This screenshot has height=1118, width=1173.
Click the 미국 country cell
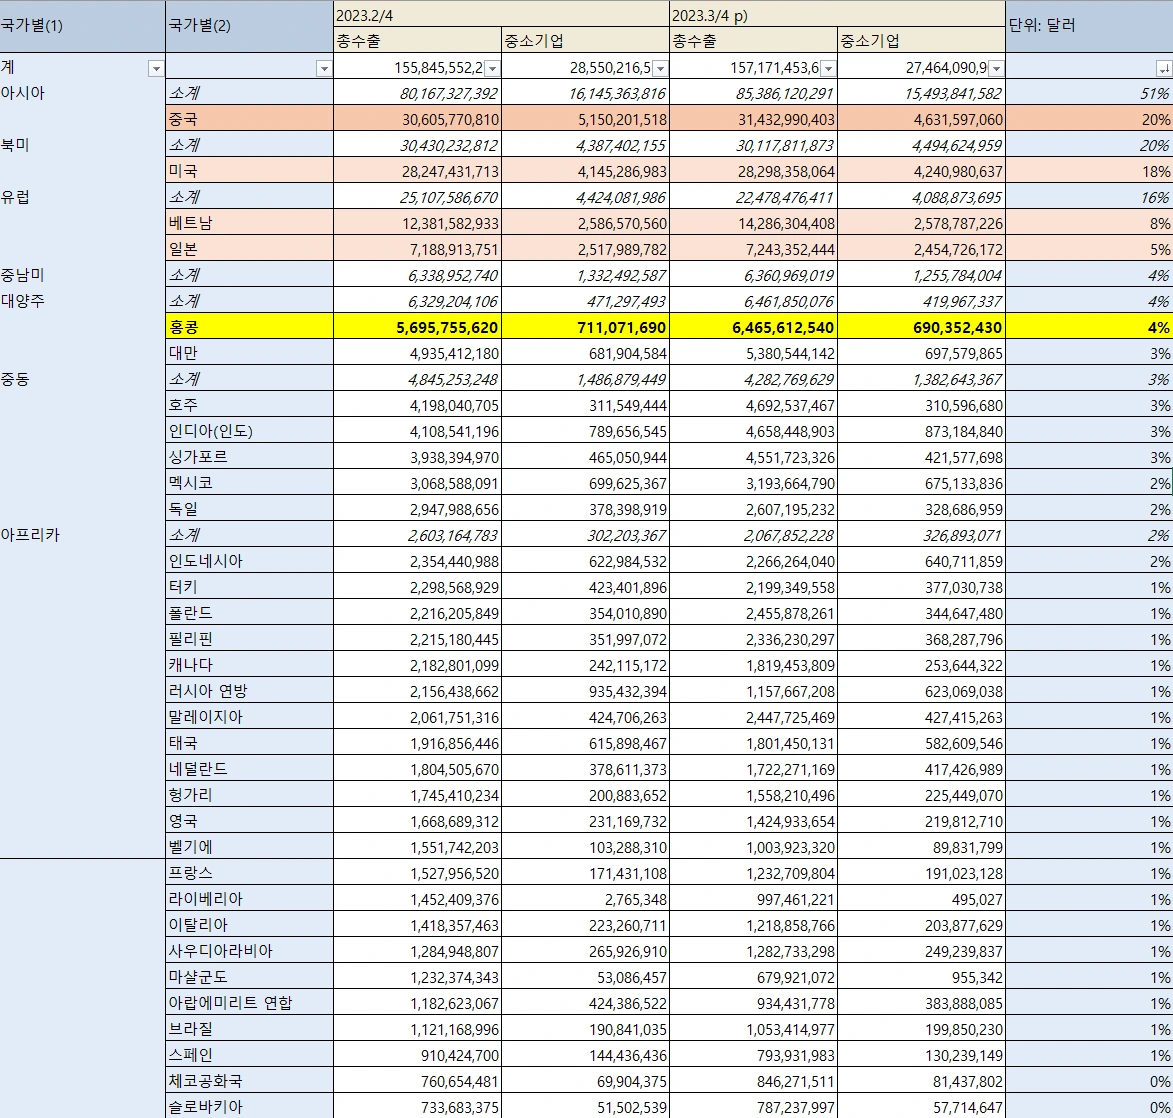249,171
